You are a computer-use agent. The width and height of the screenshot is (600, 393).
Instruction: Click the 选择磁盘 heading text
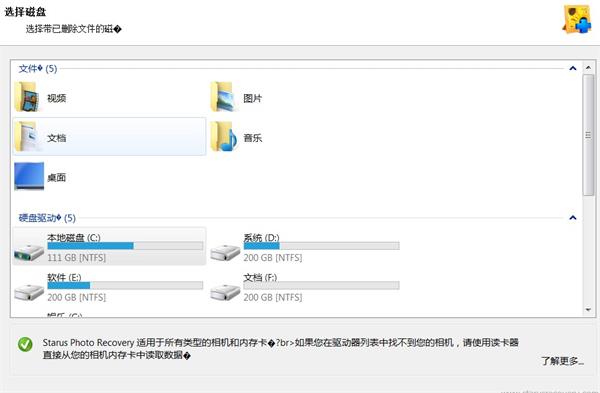pyautogui.click(x=25, y=12)
